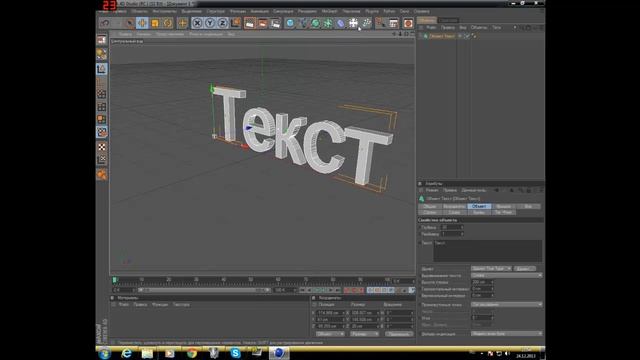Click the X position field in coordinates
This screenshot has width=640, height=360.
point(331,313)
